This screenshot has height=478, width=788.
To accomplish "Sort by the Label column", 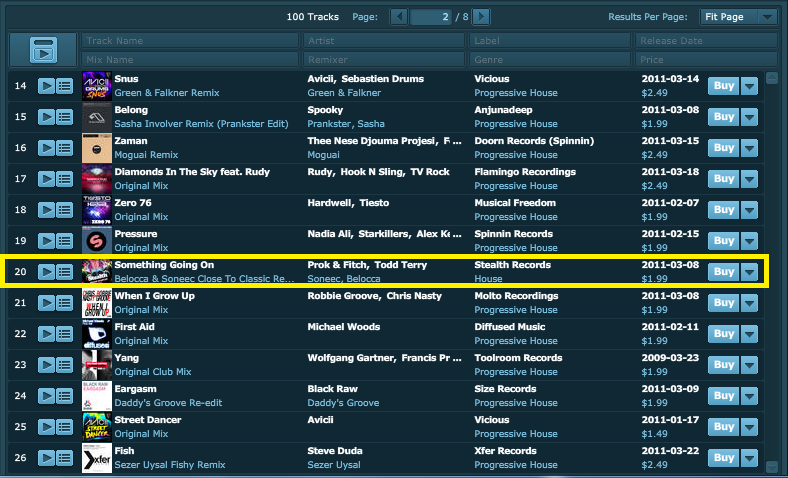I will (550, 41).
